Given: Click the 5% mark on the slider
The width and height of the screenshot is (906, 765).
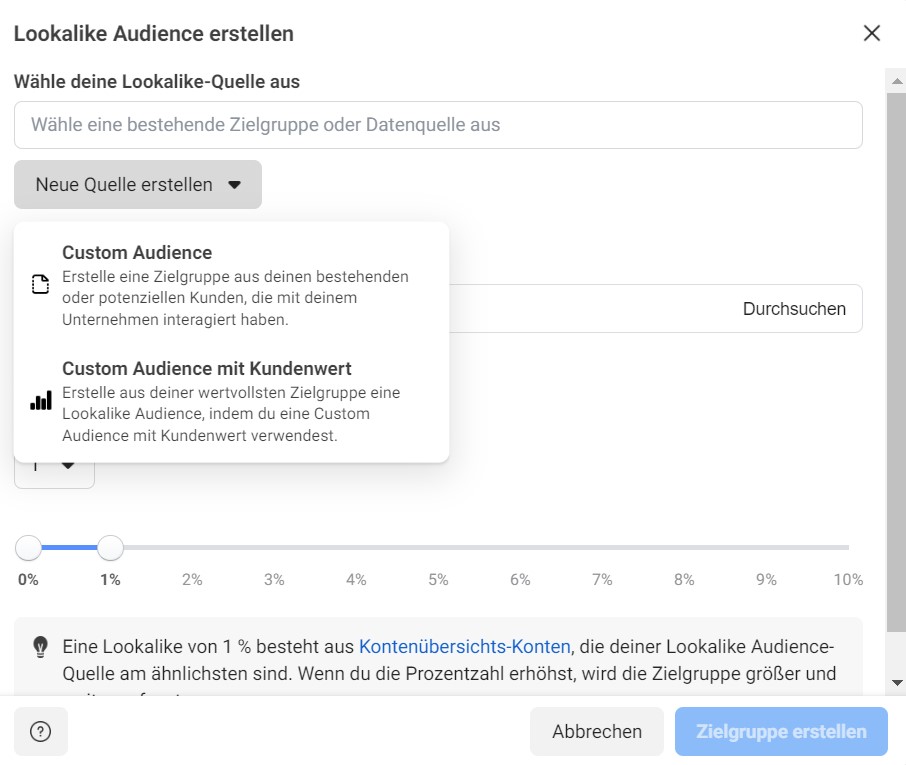Looking at the screenshot, I should pyautogui.click(x=437, y=547).
